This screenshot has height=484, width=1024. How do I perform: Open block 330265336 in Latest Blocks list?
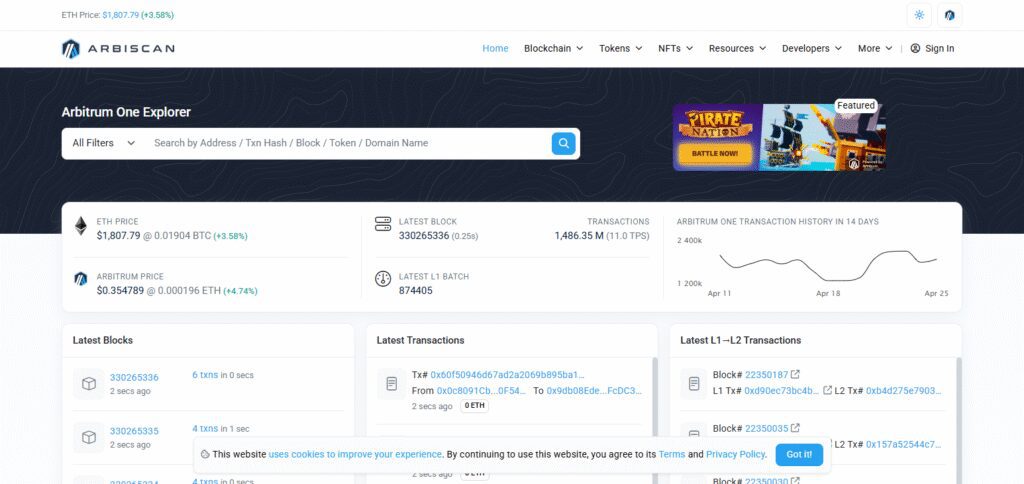click(x=134, y=378)
